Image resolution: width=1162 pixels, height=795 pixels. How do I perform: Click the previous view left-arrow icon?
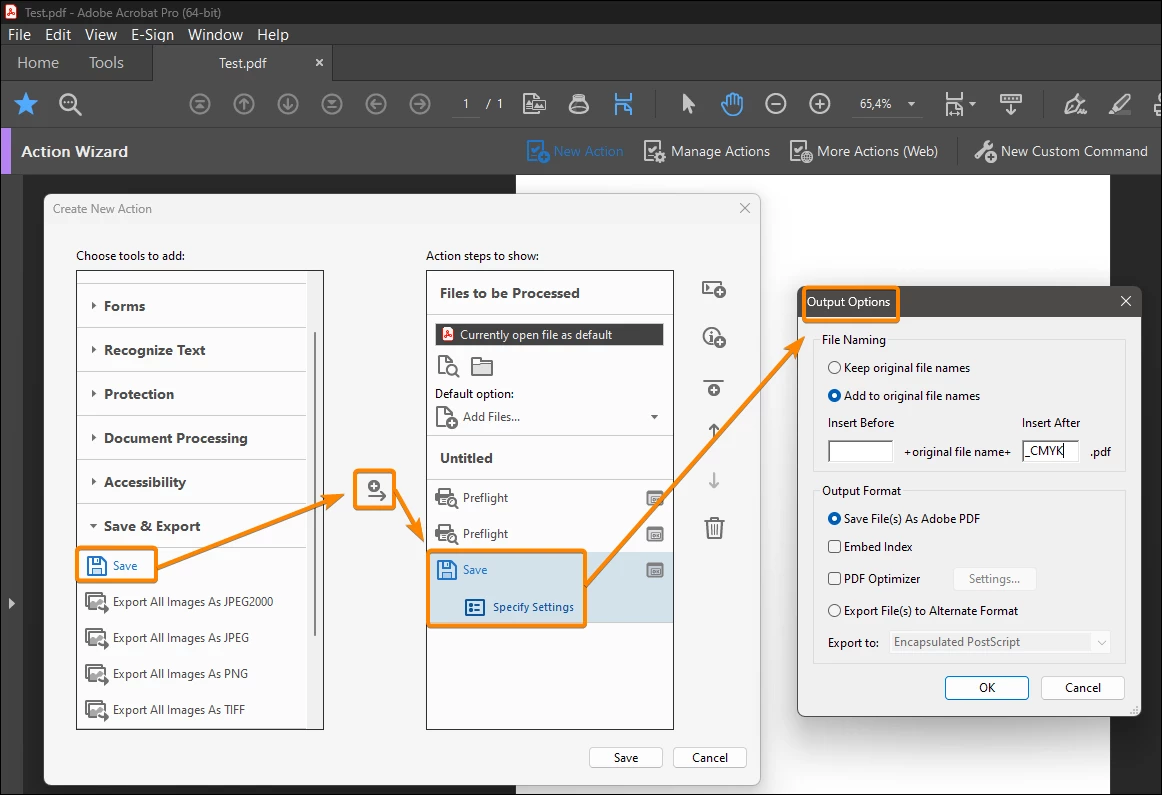376,104
